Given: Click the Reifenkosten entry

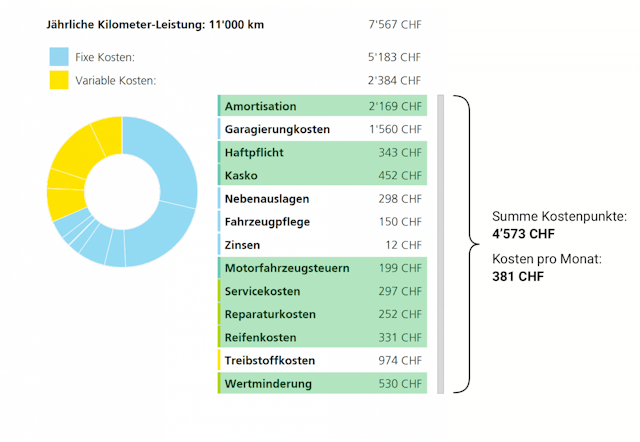Looking at the screenshot, I should [322, 337].
